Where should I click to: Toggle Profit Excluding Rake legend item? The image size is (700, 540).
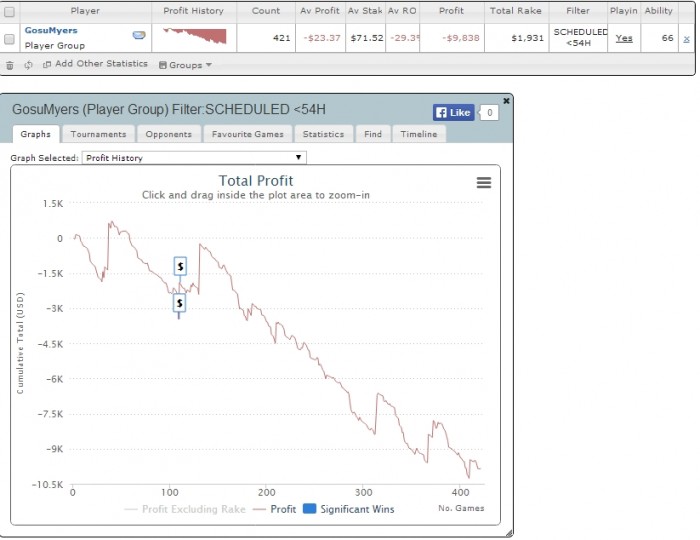click(185, 509)
